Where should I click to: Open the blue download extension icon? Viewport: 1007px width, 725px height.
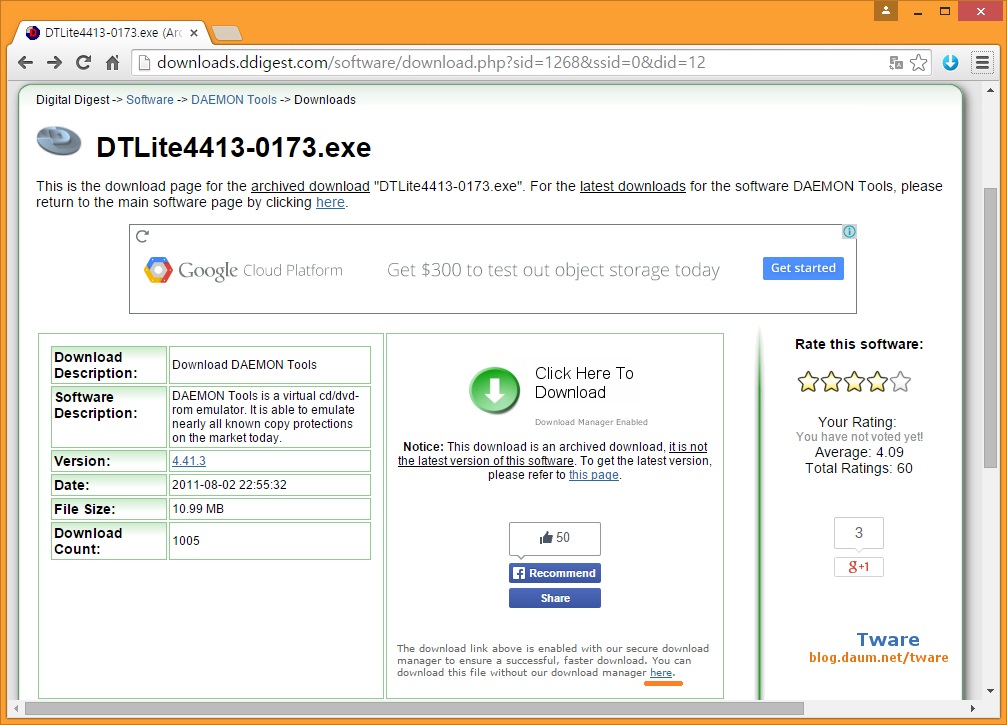(950, 62)
